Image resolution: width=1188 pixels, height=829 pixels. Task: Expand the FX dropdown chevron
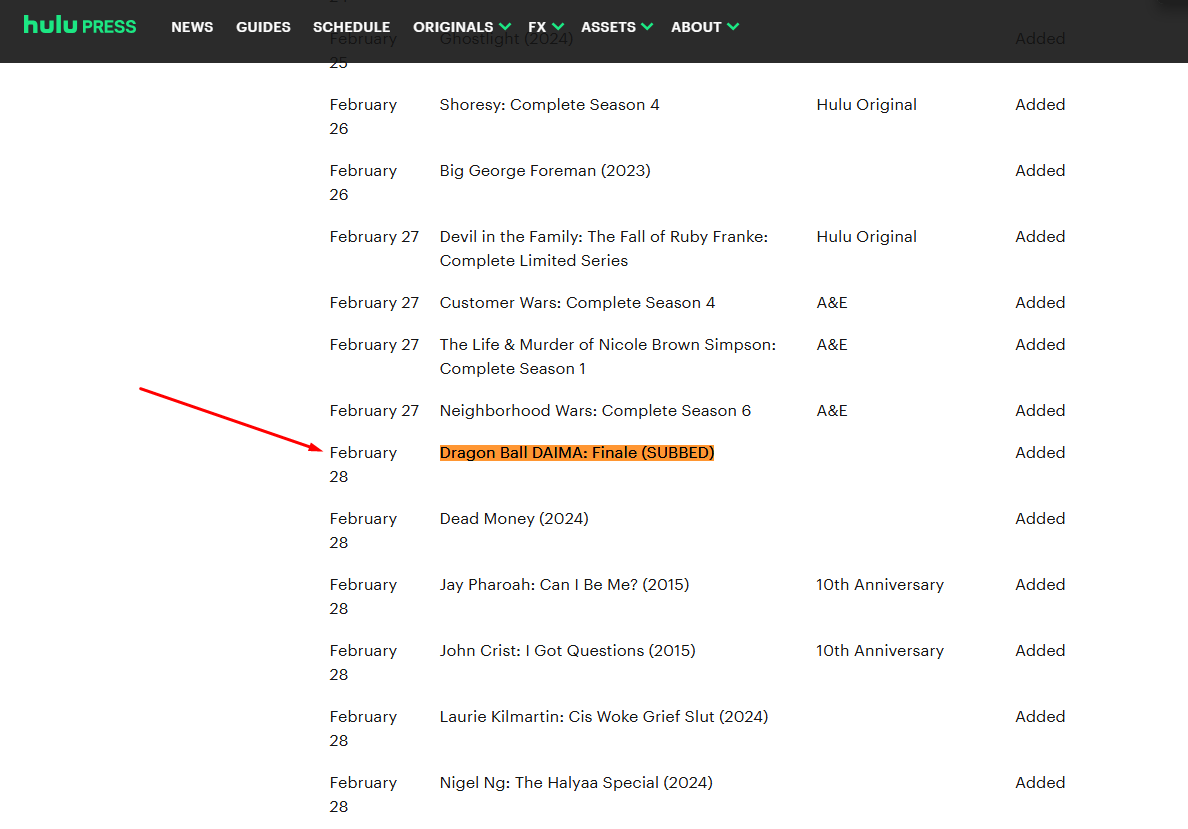coord(558,27)
